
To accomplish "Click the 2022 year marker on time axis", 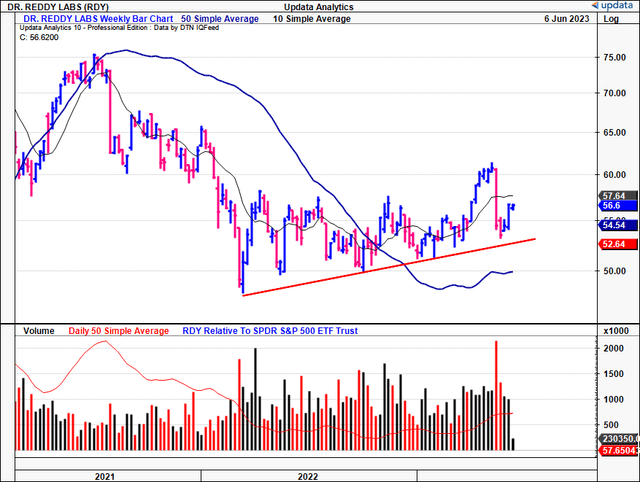I will pyautogui.click(x=308, y=476).
